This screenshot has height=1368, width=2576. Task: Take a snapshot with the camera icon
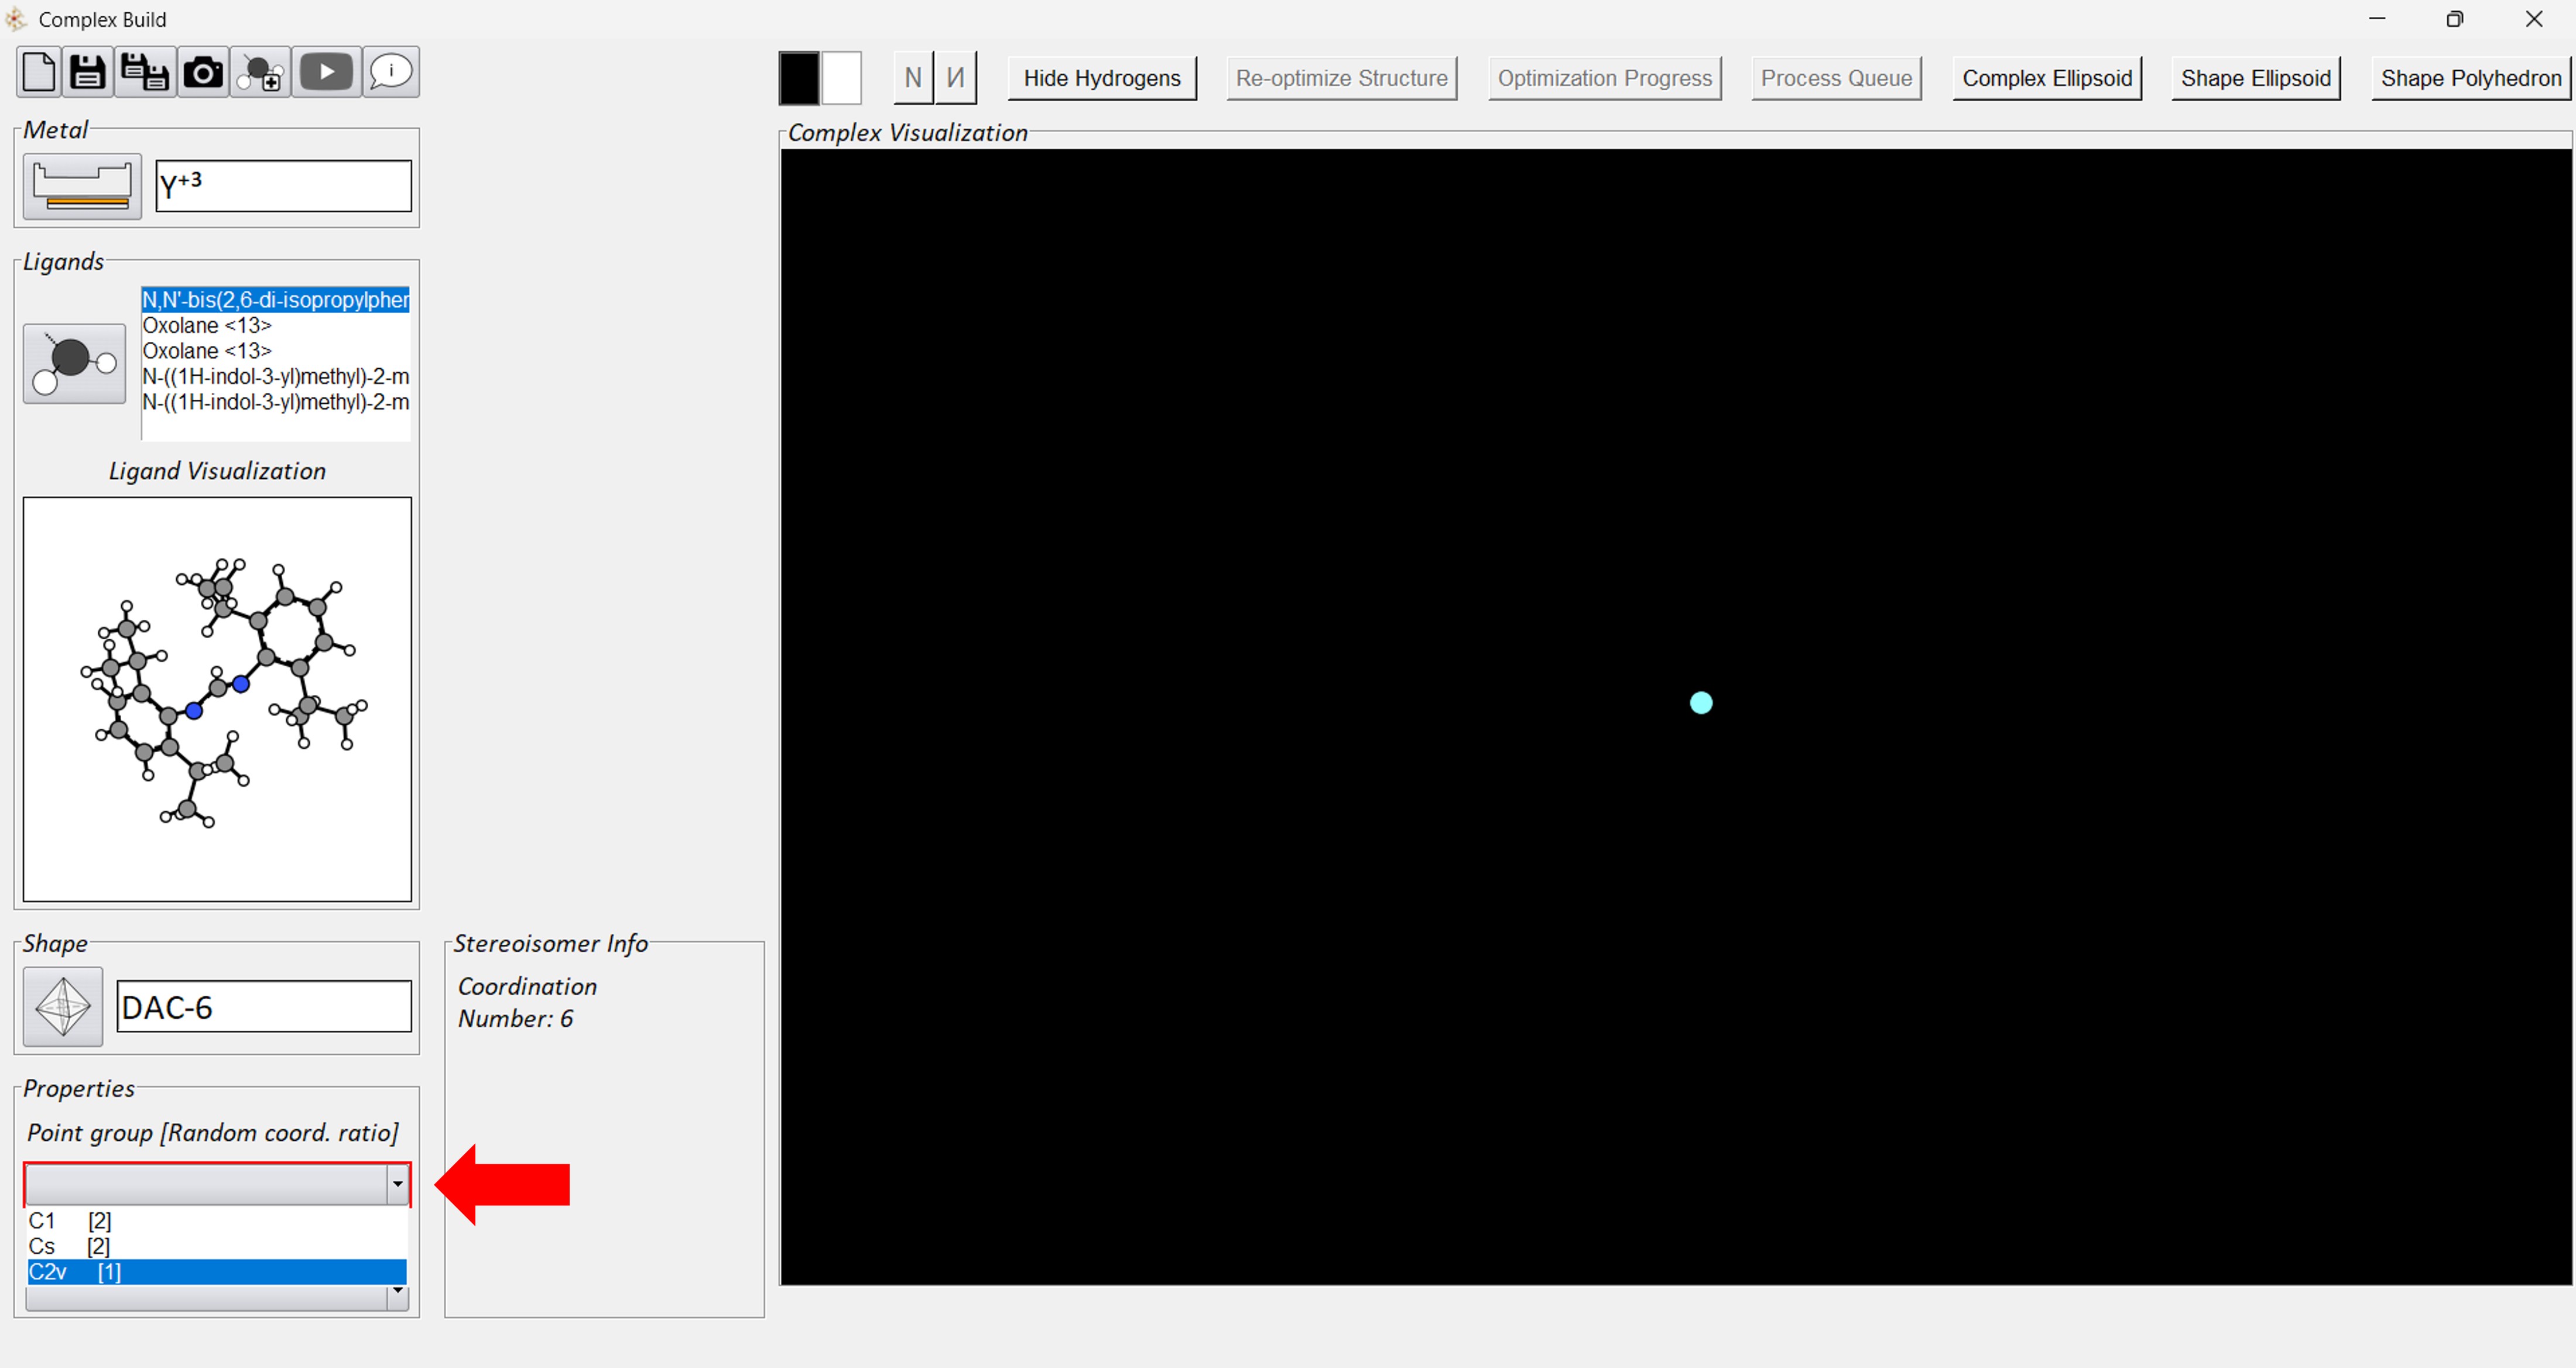point(203,72)
